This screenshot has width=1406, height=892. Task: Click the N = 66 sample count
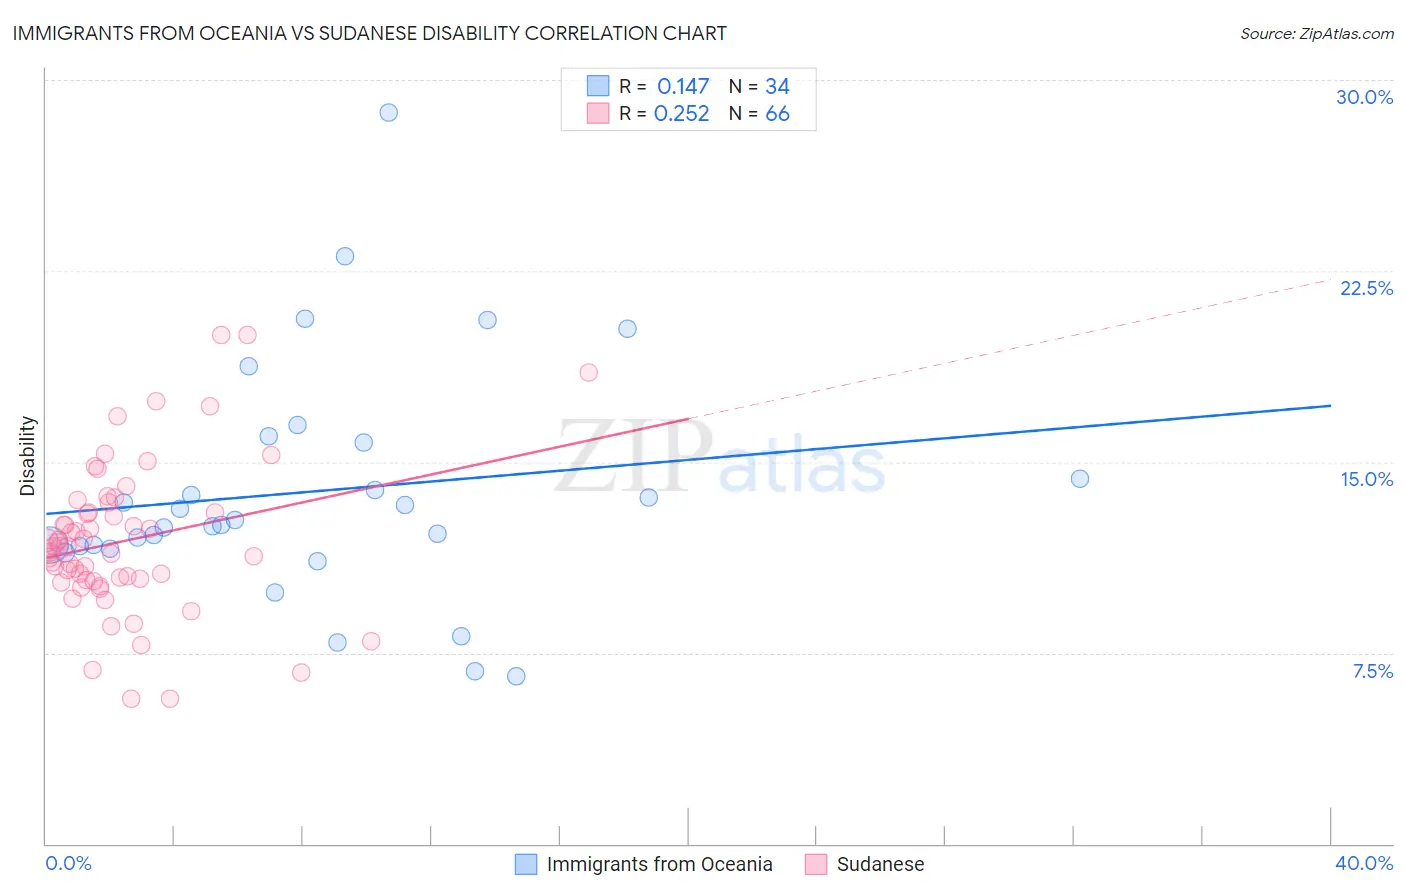tap(759, 114)
